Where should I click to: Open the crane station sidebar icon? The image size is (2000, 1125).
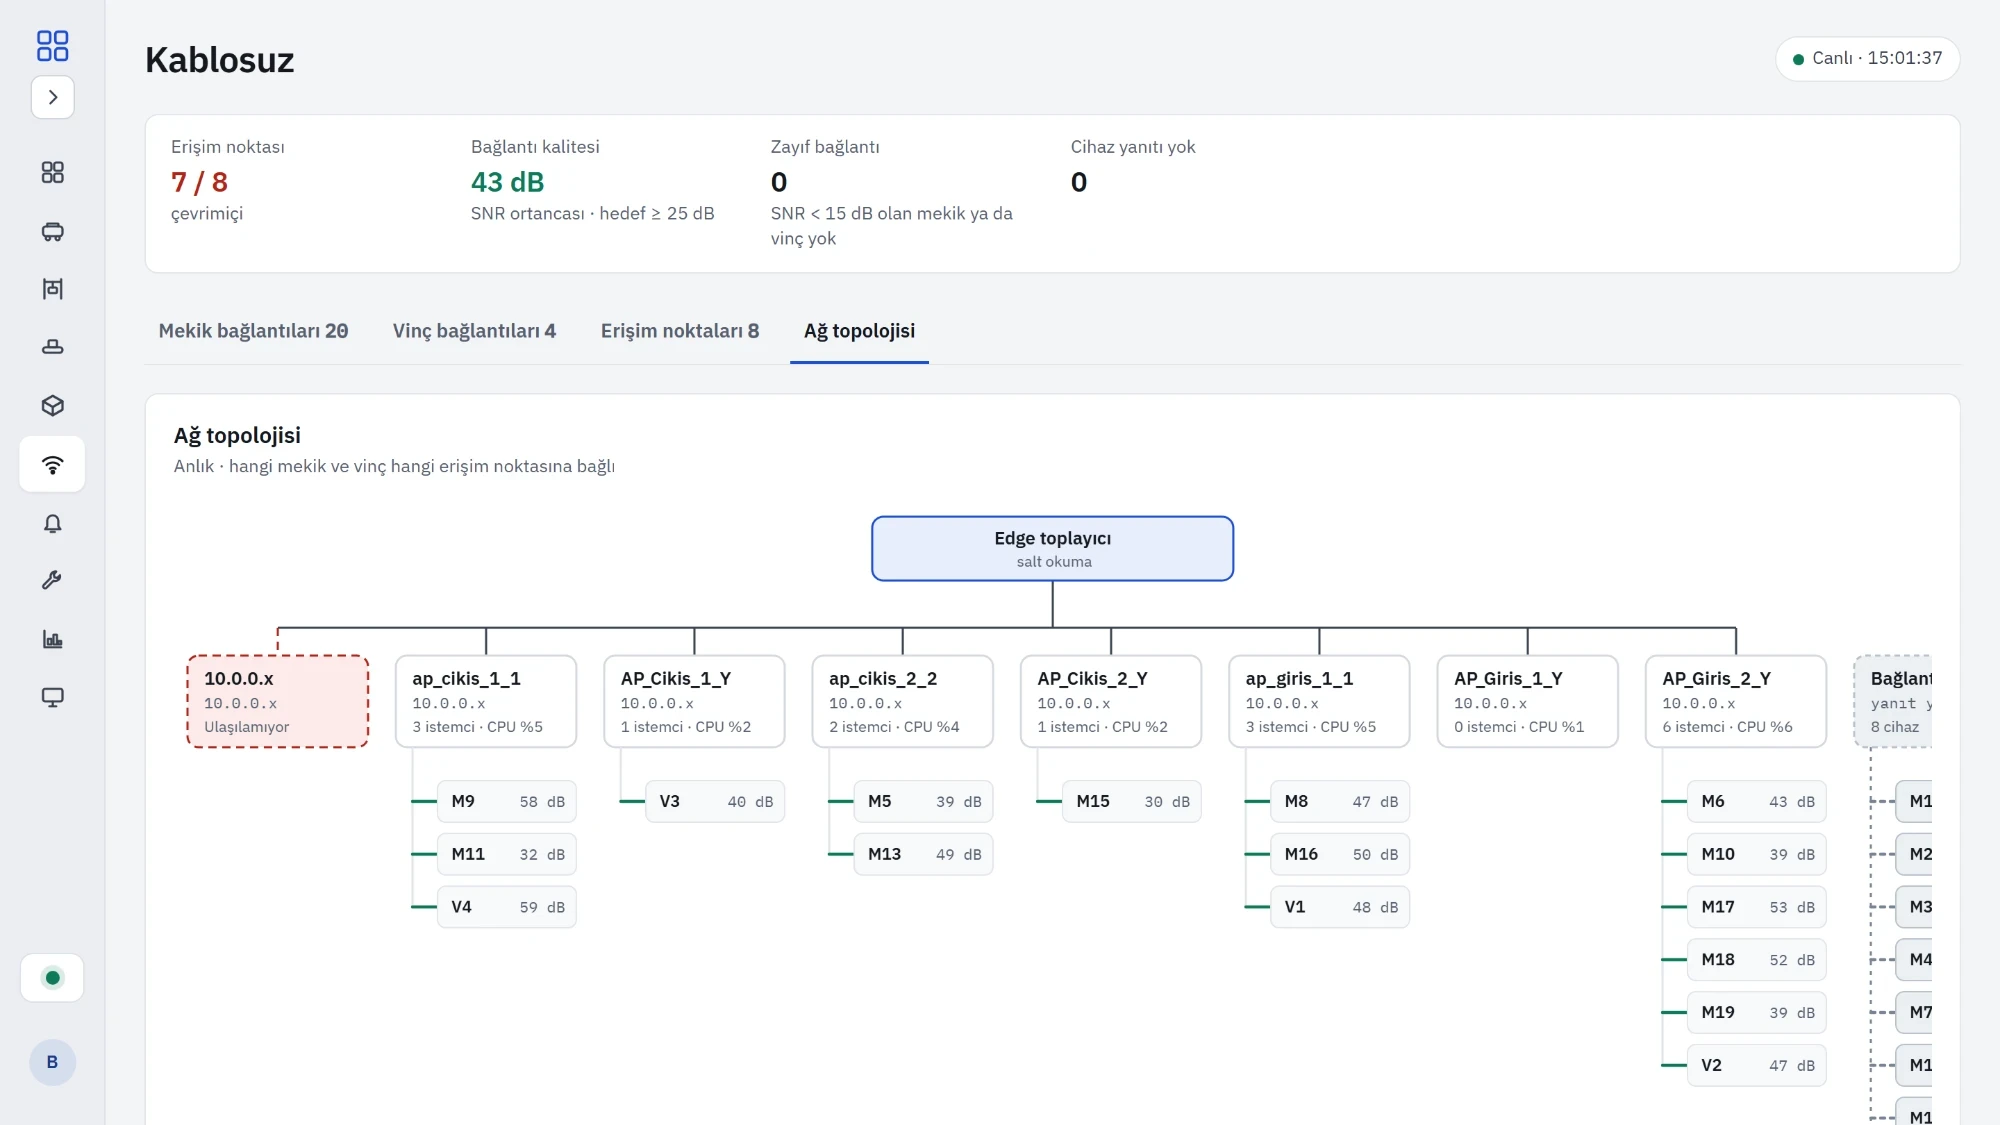[53, 347]
